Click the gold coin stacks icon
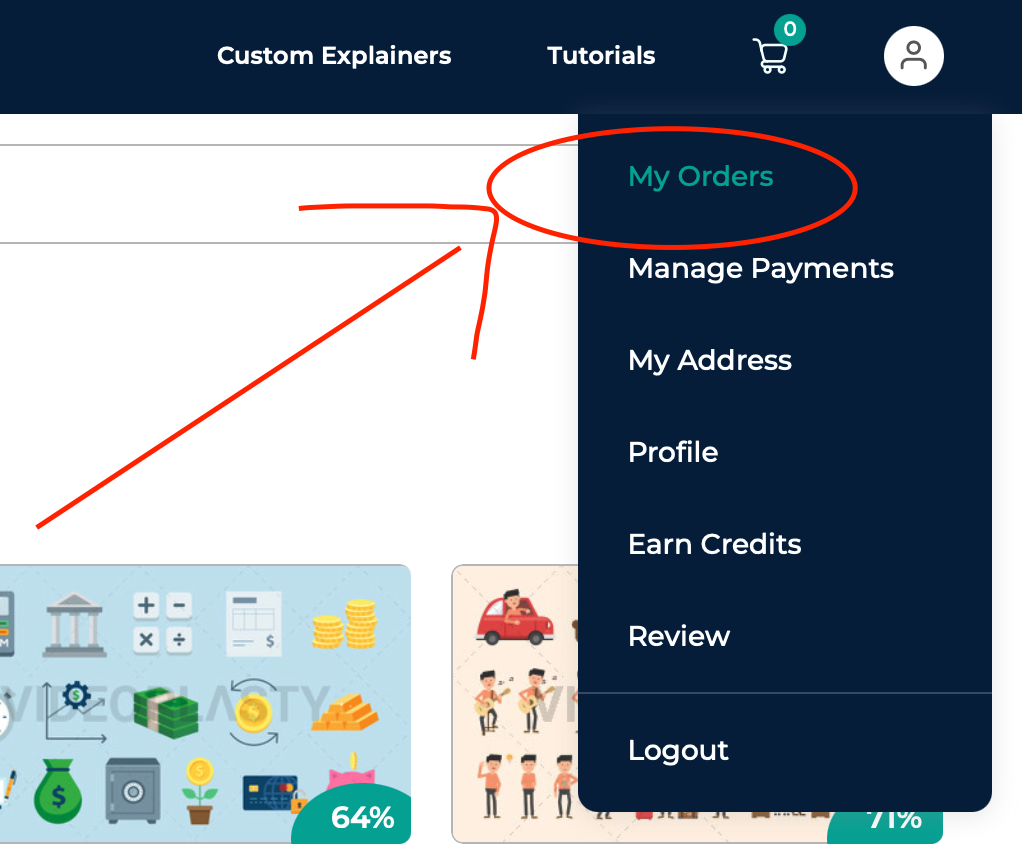 (x=345, y=624)
